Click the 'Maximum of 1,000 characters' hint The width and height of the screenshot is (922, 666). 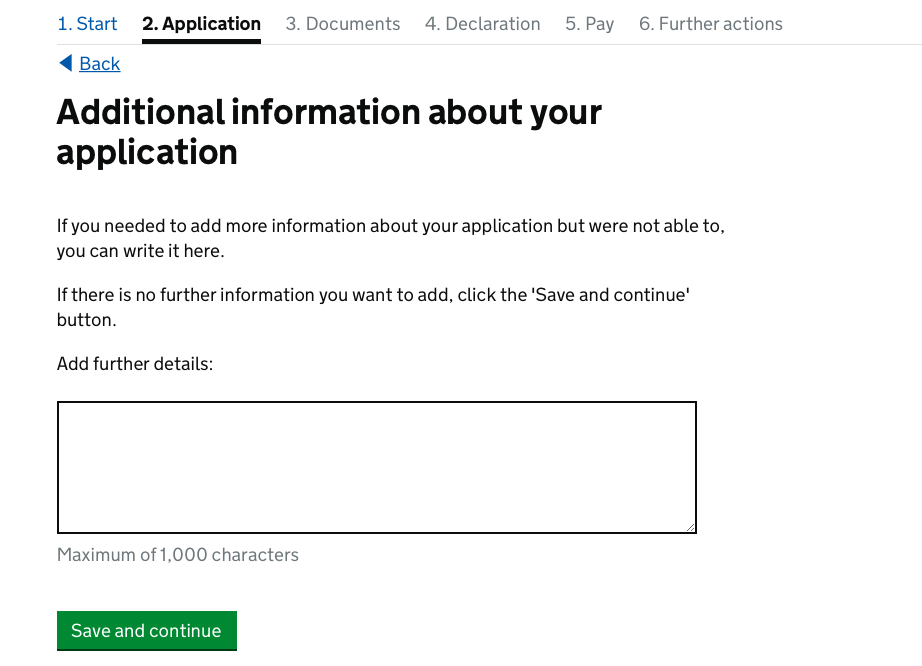coord(178,555)
